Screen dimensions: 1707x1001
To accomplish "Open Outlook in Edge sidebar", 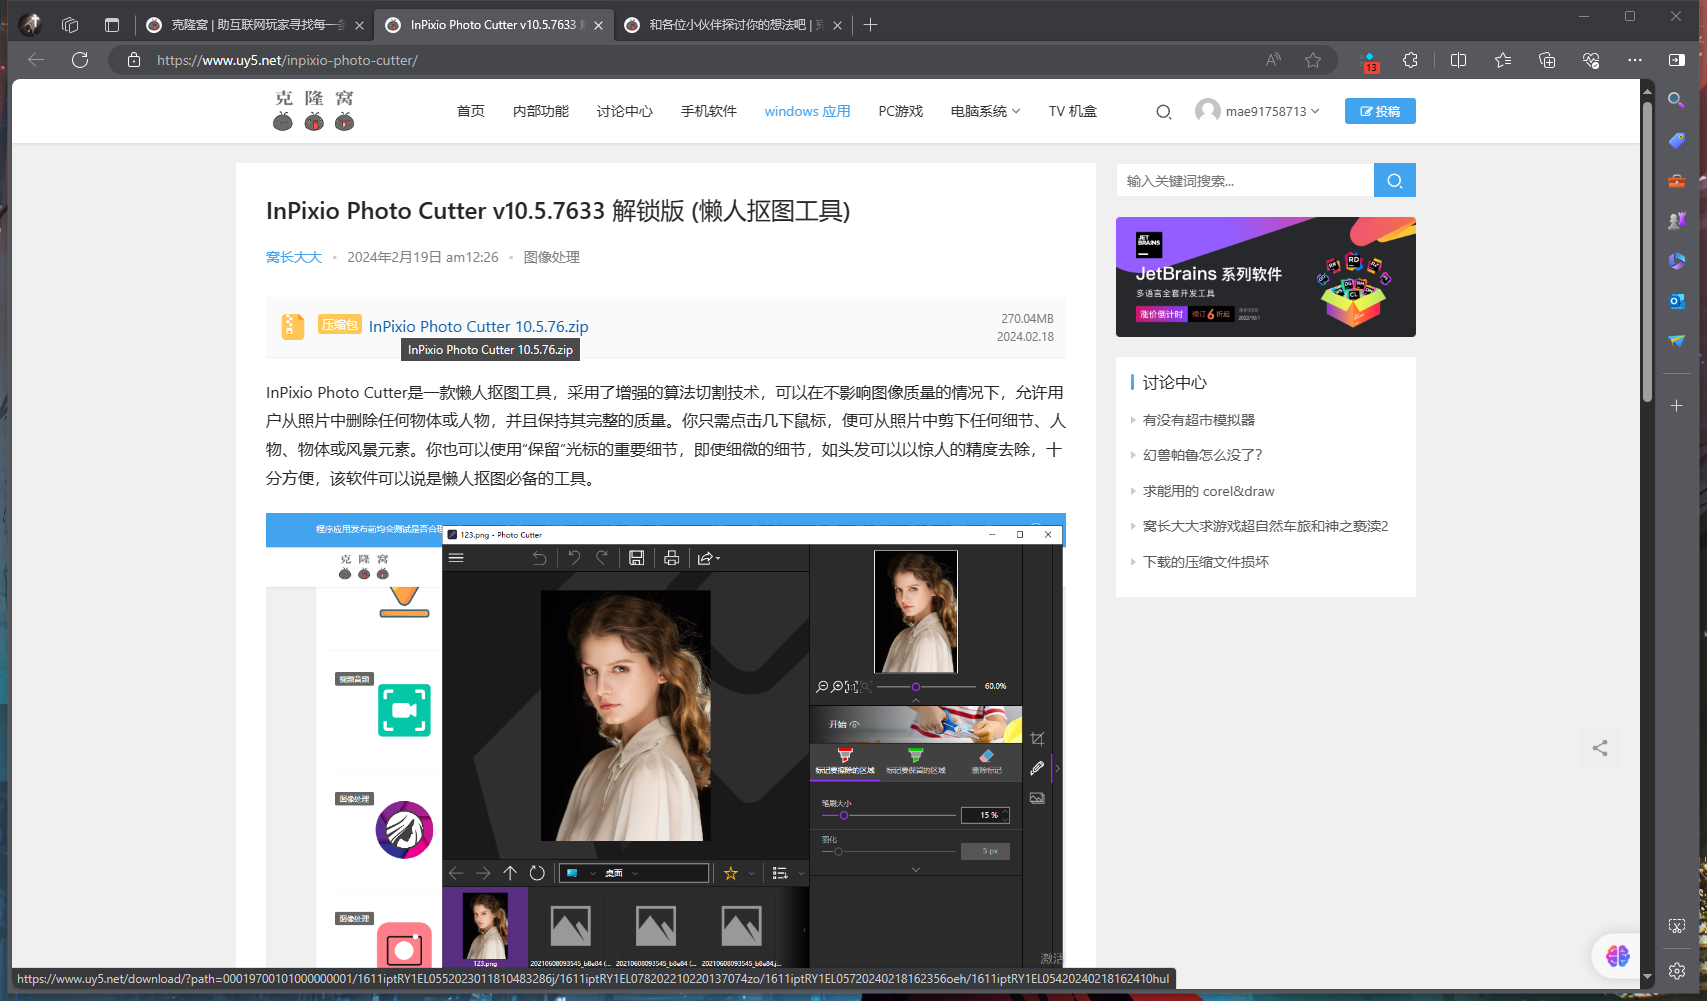I will (1677, 301).
